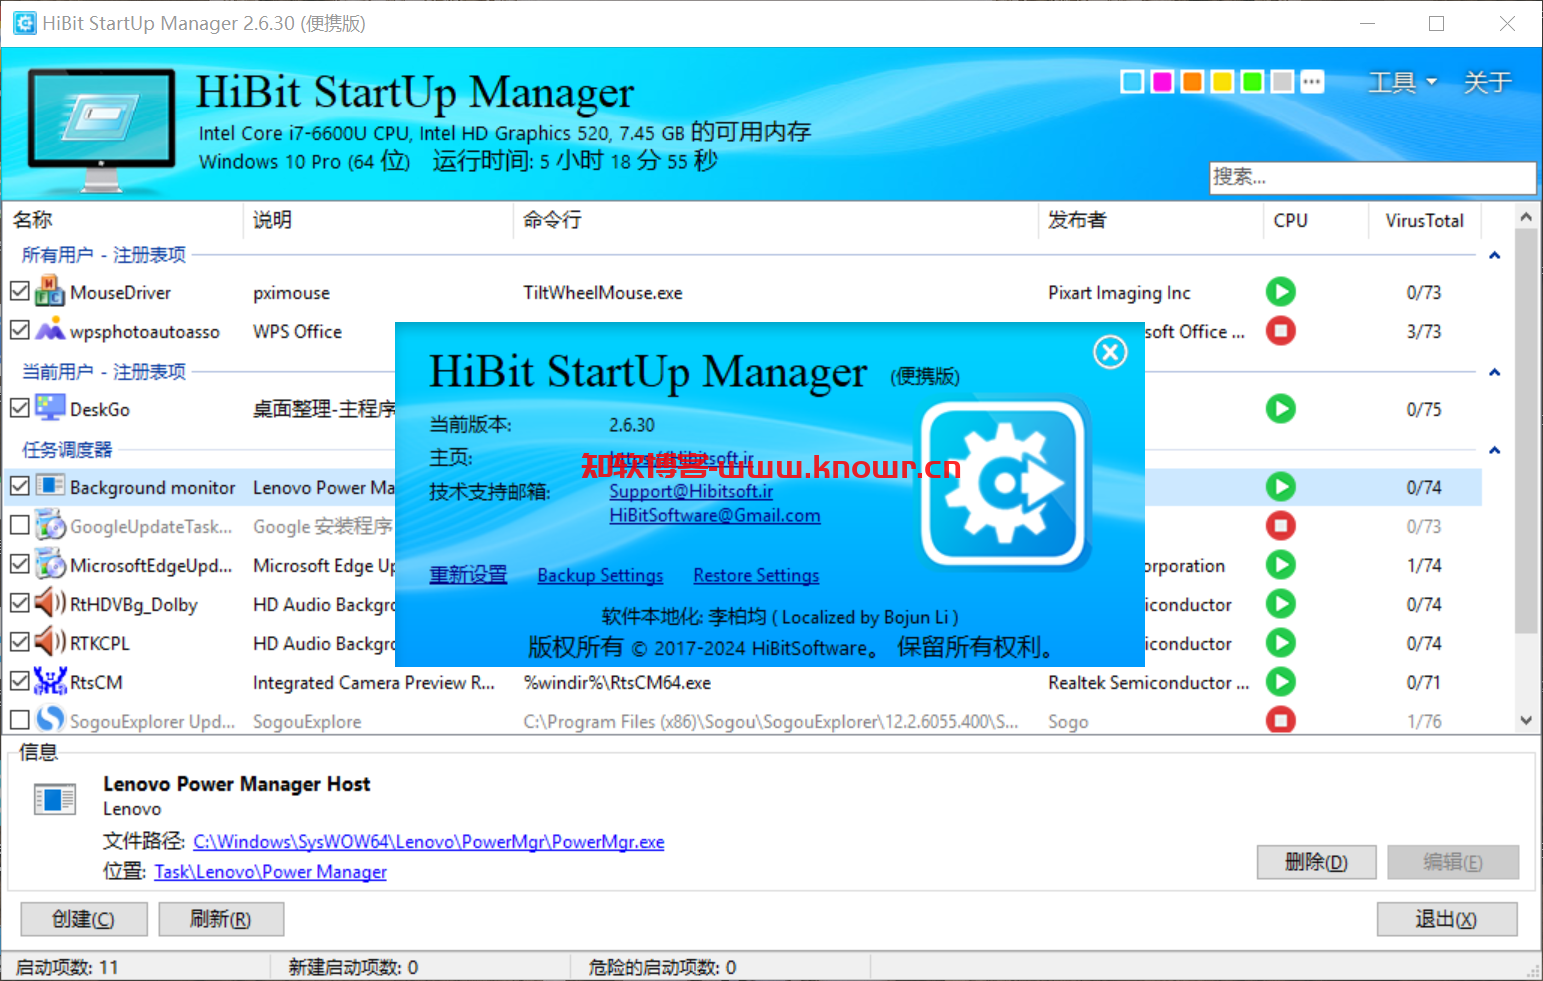Click red stopped status icon for wpsphotoautoasso

pos(1280,330)
